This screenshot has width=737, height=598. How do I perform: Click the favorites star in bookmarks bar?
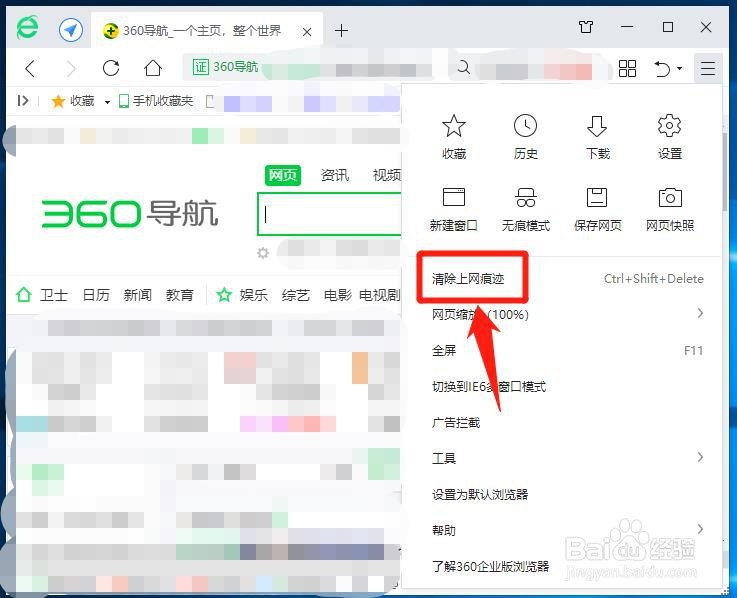coord(58,101)
